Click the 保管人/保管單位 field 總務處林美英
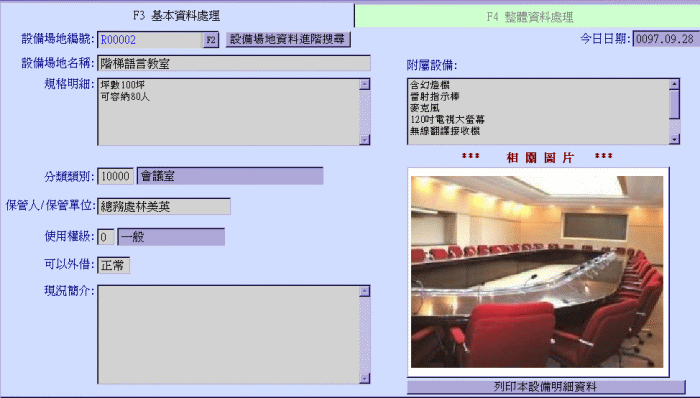This screenshot has height=398, width=700. tap(164, 207)
